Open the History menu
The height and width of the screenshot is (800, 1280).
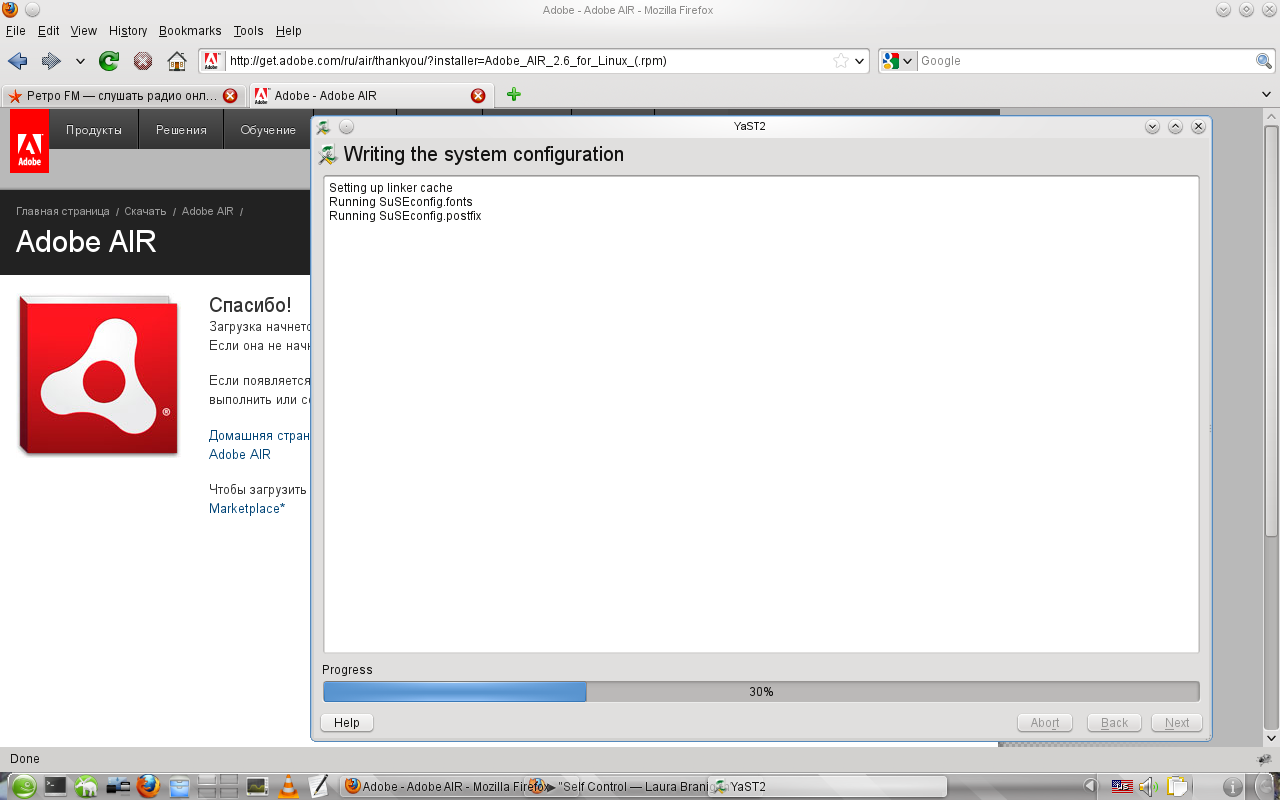(x=128, y=31)
